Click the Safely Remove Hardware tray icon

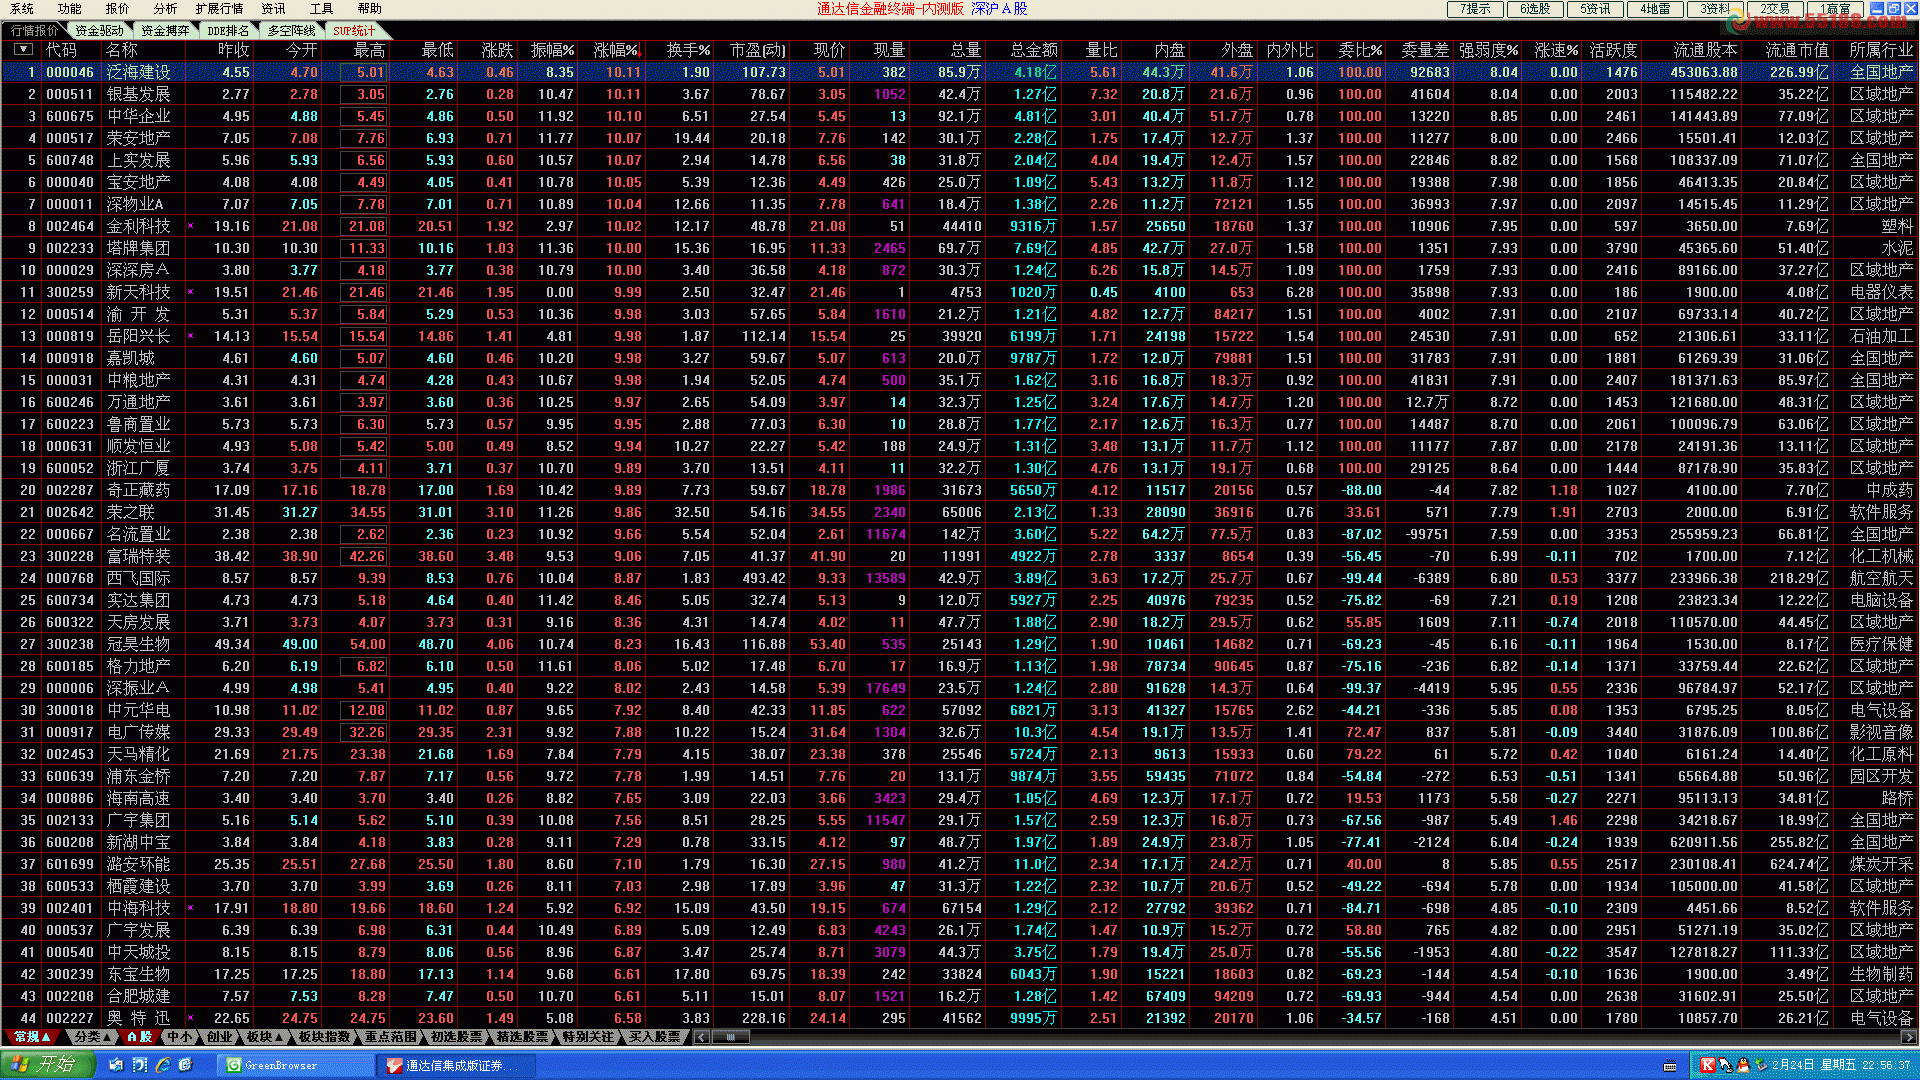coord(1760,1065)
